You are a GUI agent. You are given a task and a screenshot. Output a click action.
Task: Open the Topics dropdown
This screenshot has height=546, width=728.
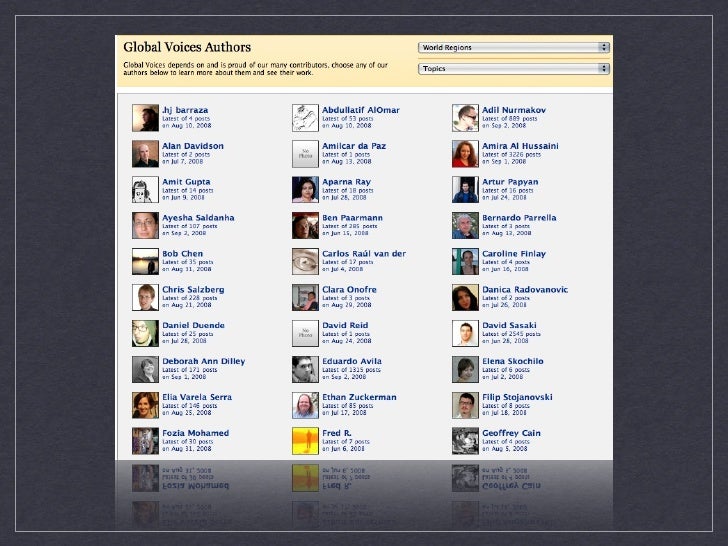(x=514, y=68)
